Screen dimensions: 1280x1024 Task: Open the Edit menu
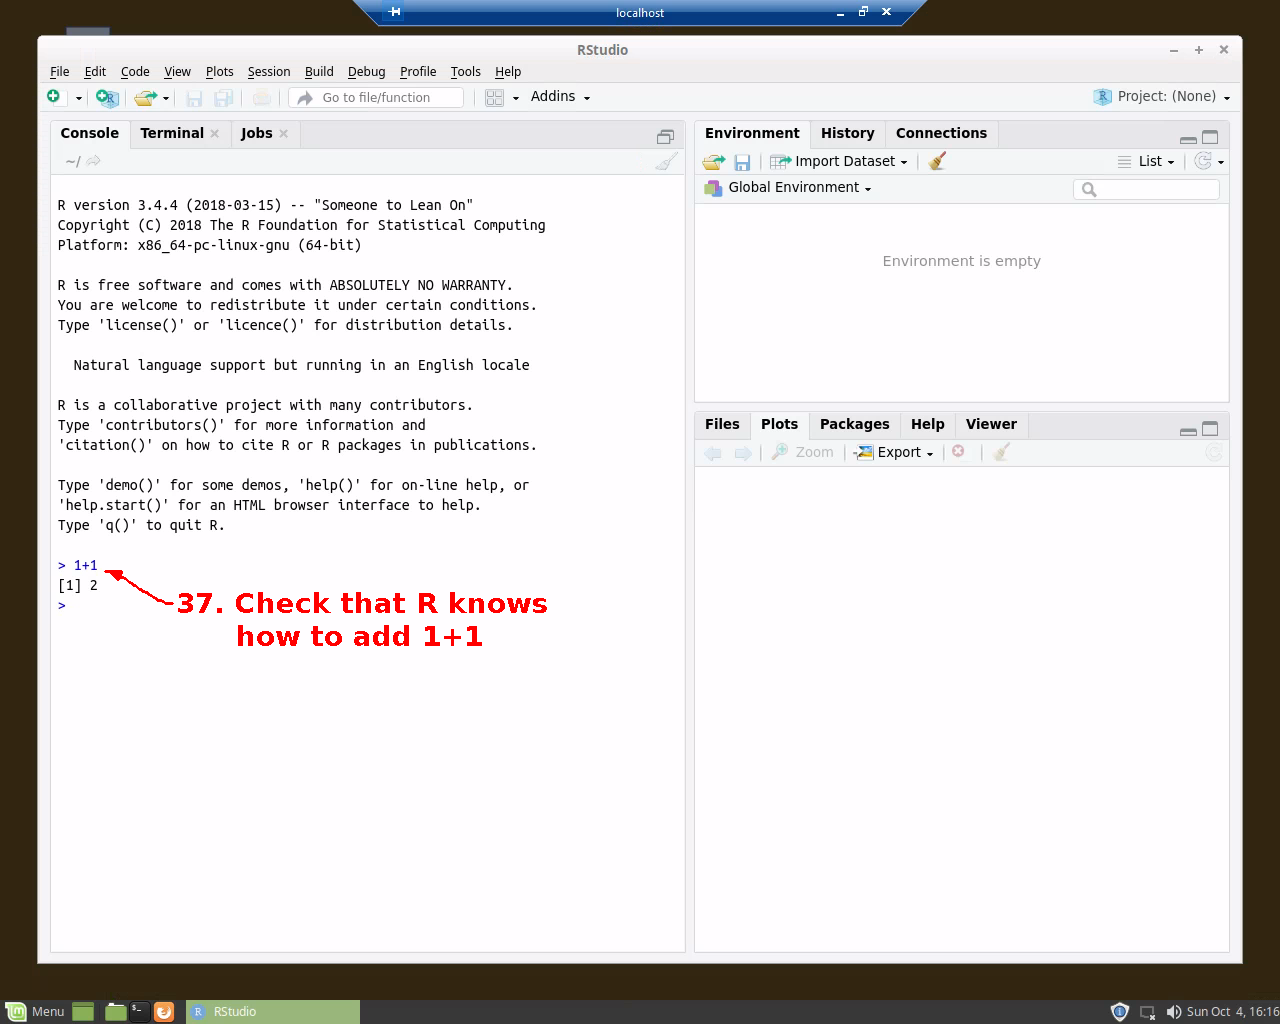(x=95, y=72)
